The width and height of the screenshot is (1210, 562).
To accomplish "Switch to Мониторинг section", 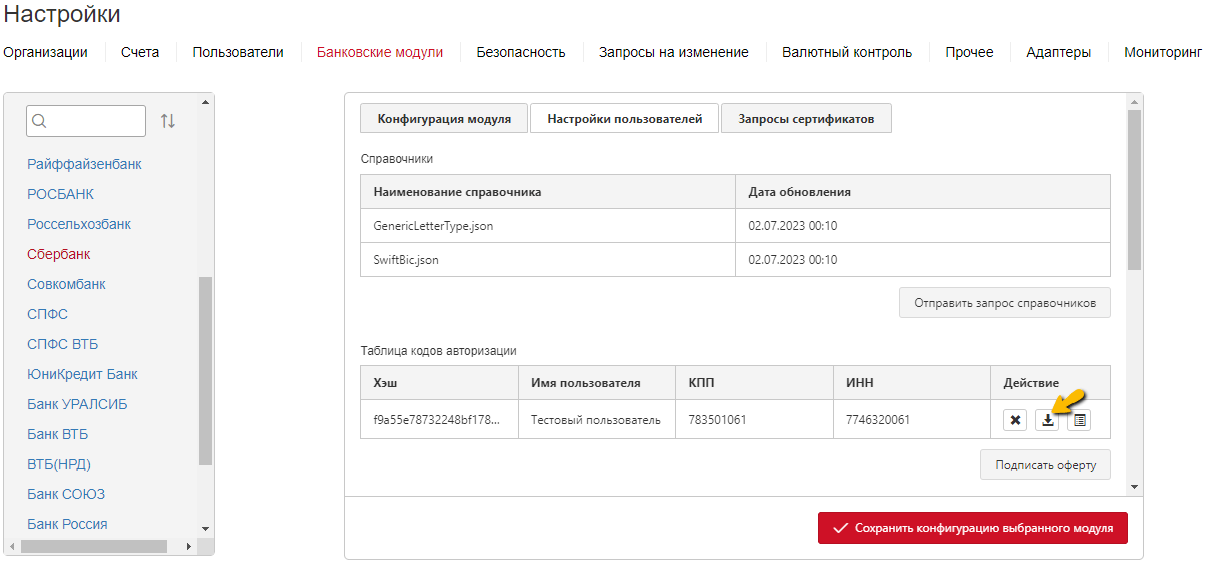I will pos(1163,52).
